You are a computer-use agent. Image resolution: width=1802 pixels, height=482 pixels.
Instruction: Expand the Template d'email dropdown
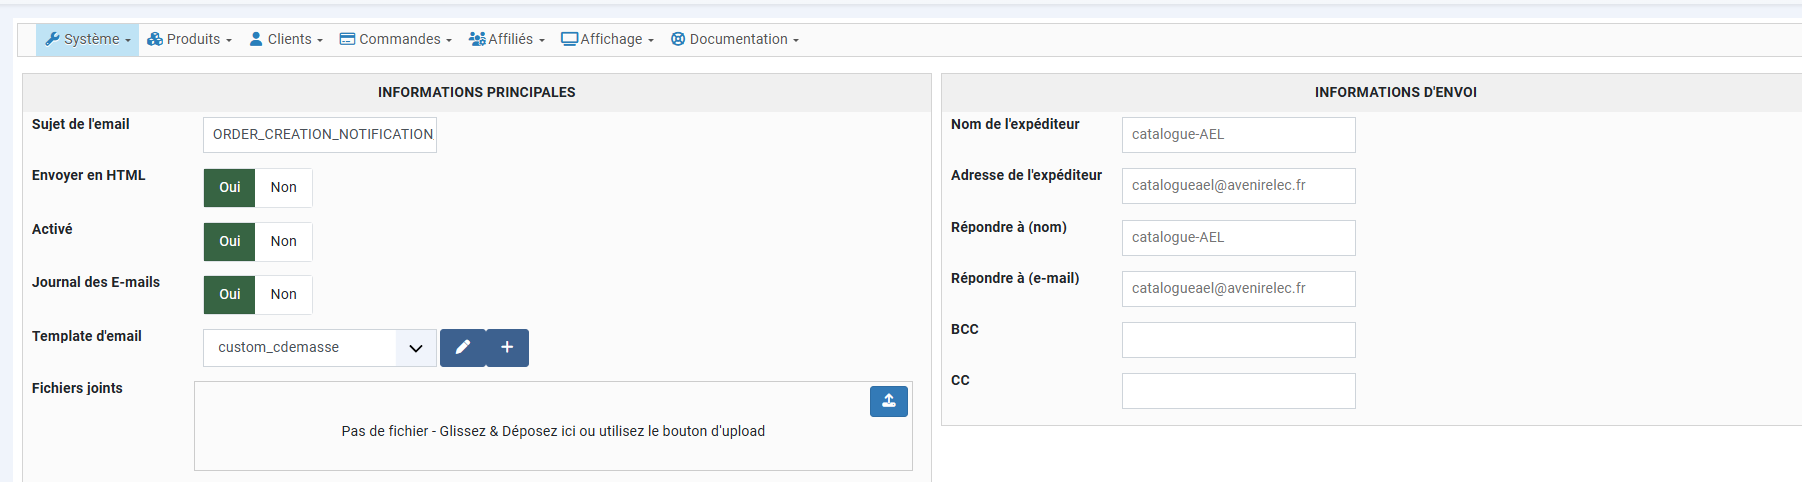415,348
